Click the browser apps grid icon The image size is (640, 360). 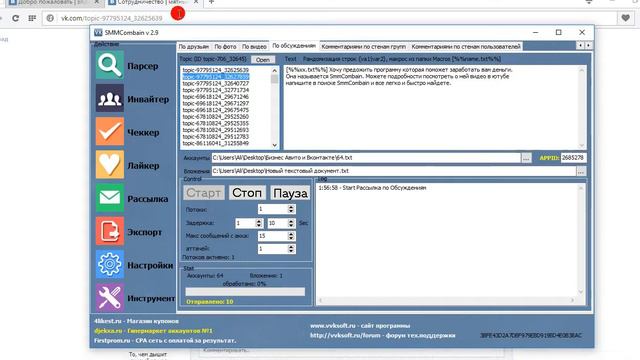(x=32, y=18)
